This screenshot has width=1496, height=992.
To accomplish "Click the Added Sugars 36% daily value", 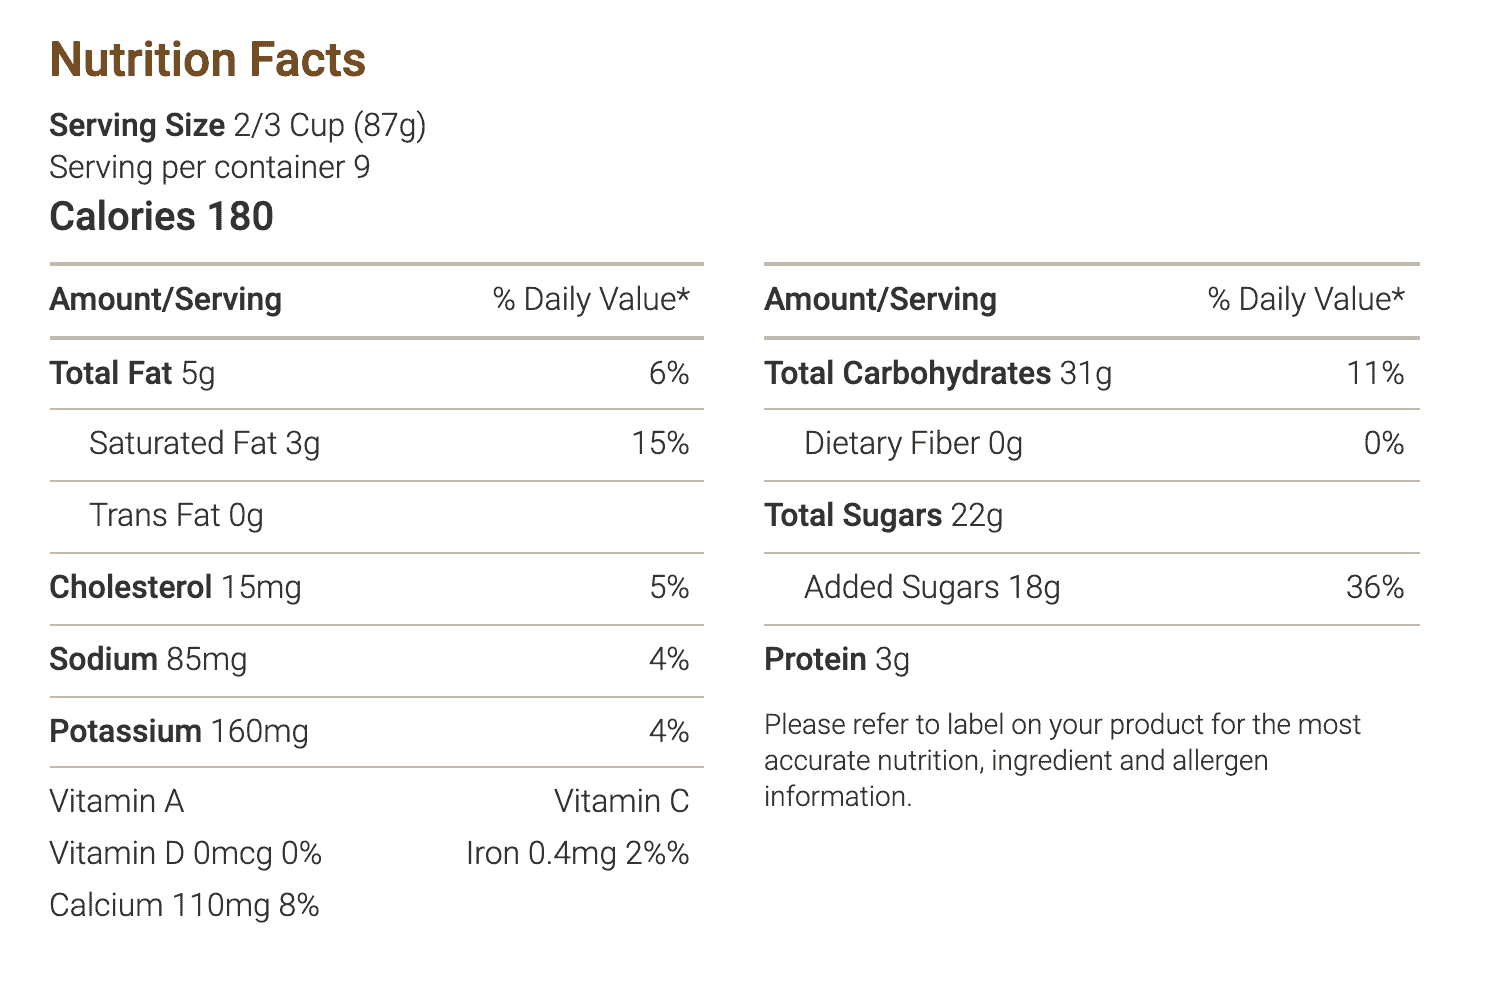I will (1375, 588).
